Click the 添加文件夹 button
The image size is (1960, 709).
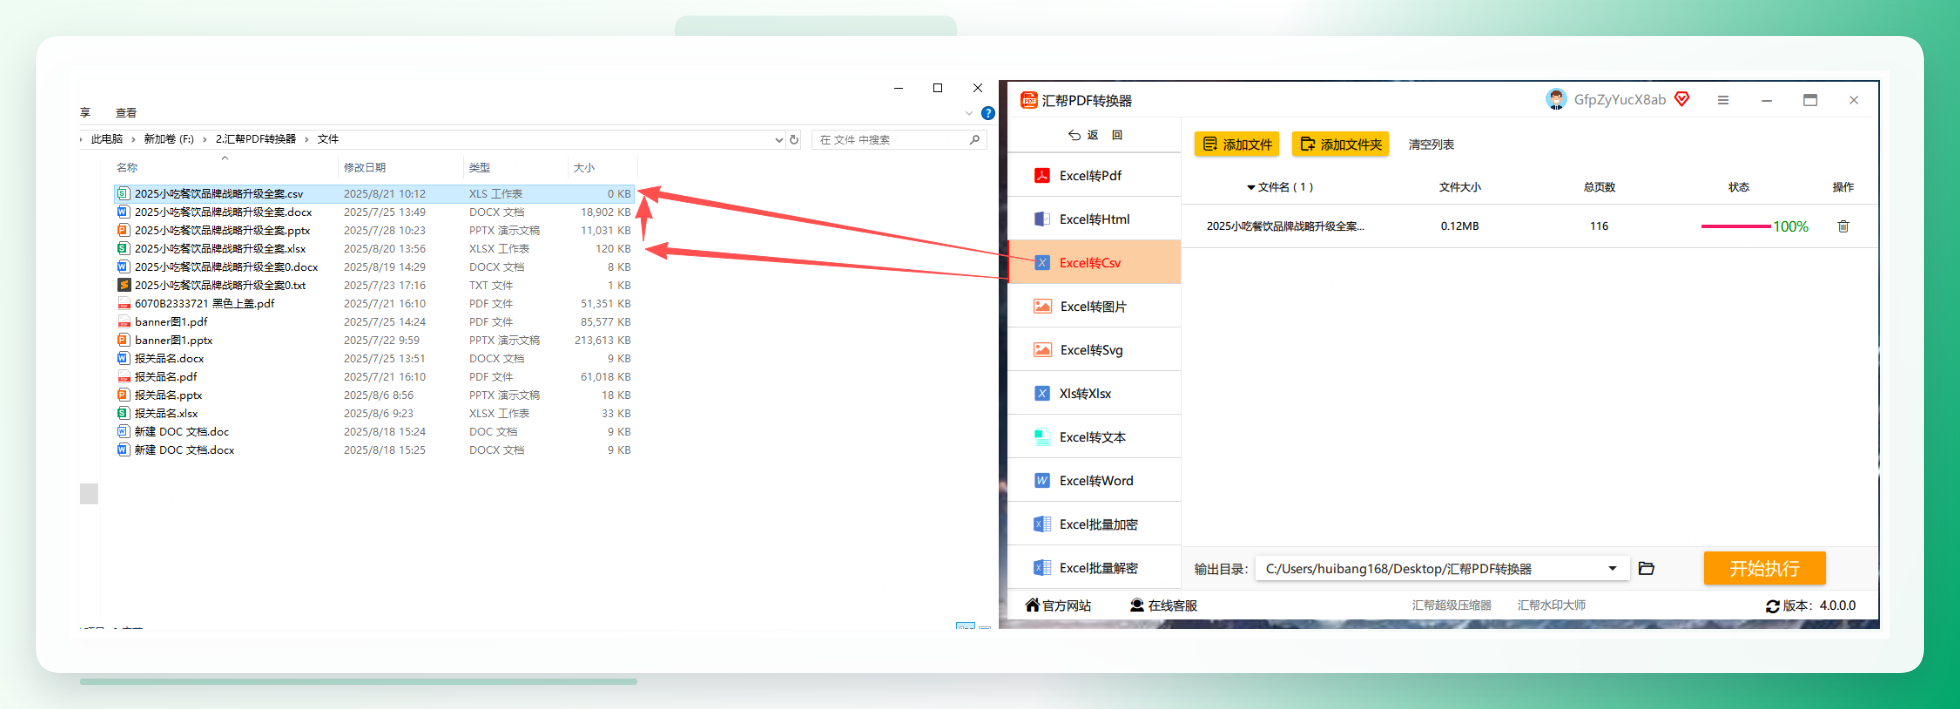(1340, 144)
